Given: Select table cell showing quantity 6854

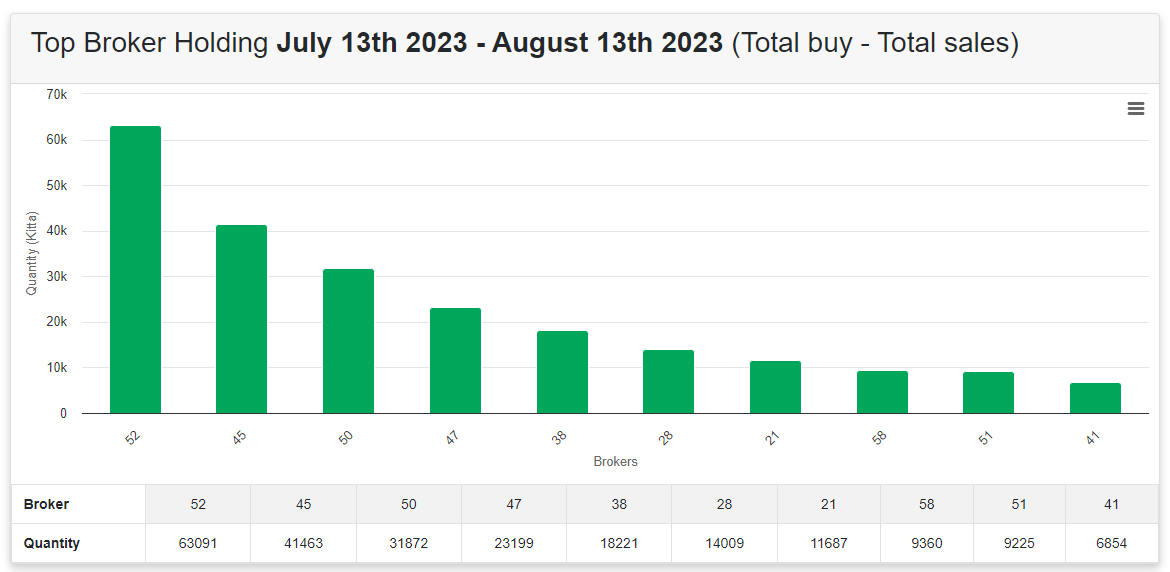Looking at the screenshot, I should (1112, 543).
